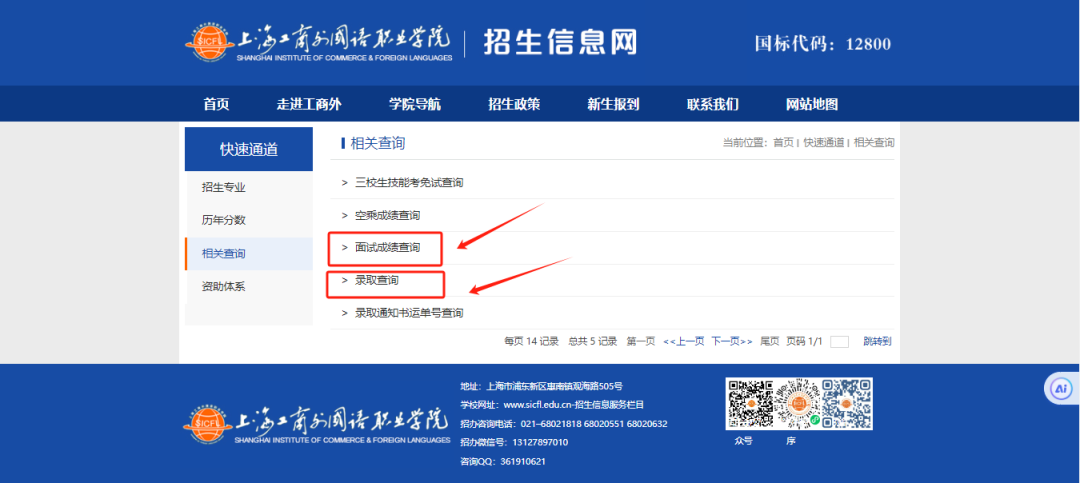Select 资助体系 in the sidebar
1080x483 pixels.
pos(223,286)
